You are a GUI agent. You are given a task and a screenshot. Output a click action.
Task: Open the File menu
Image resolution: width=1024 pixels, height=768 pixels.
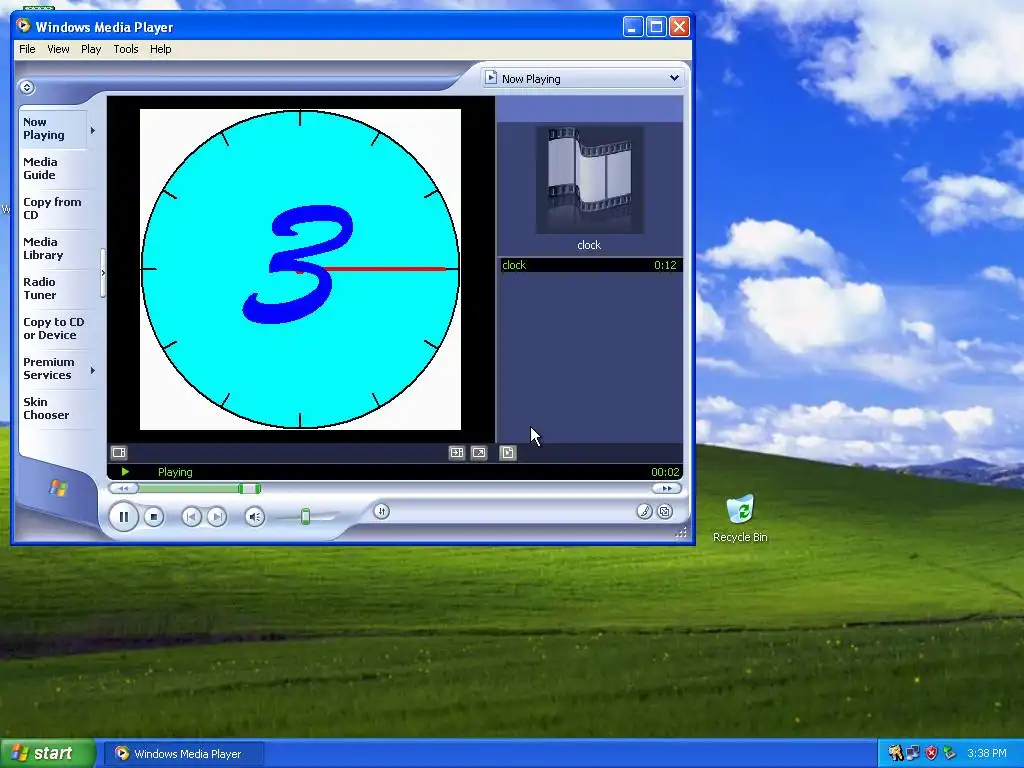coord(27,49)
